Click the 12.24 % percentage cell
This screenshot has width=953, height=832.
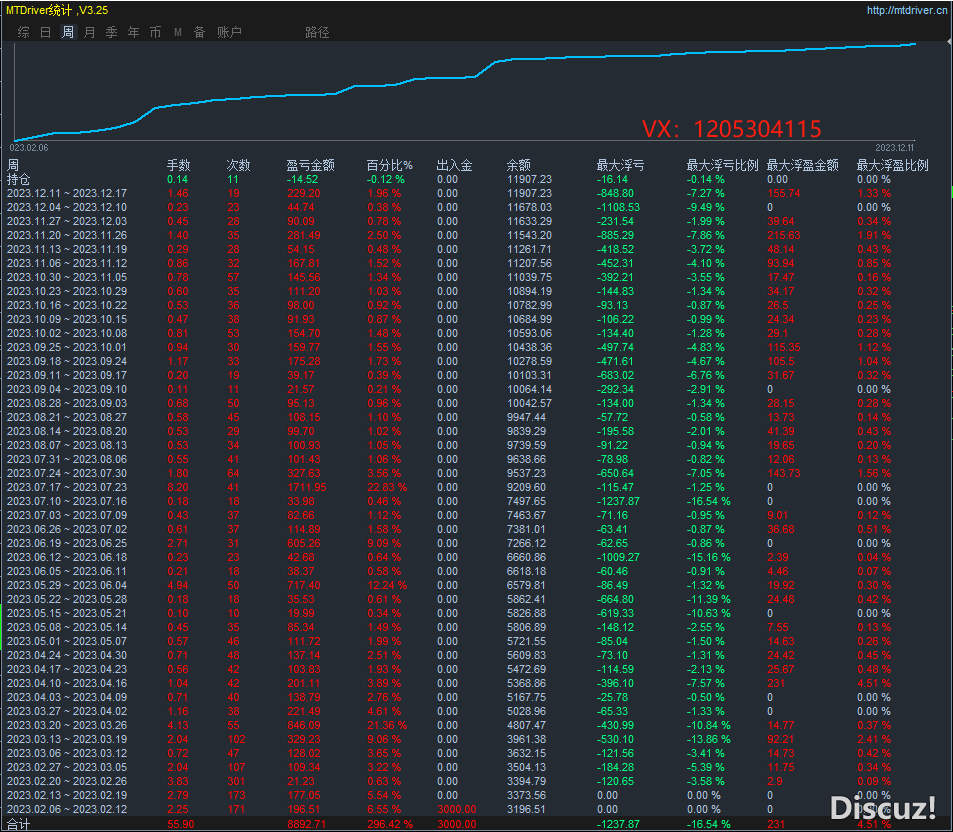[x=387, y=585]
